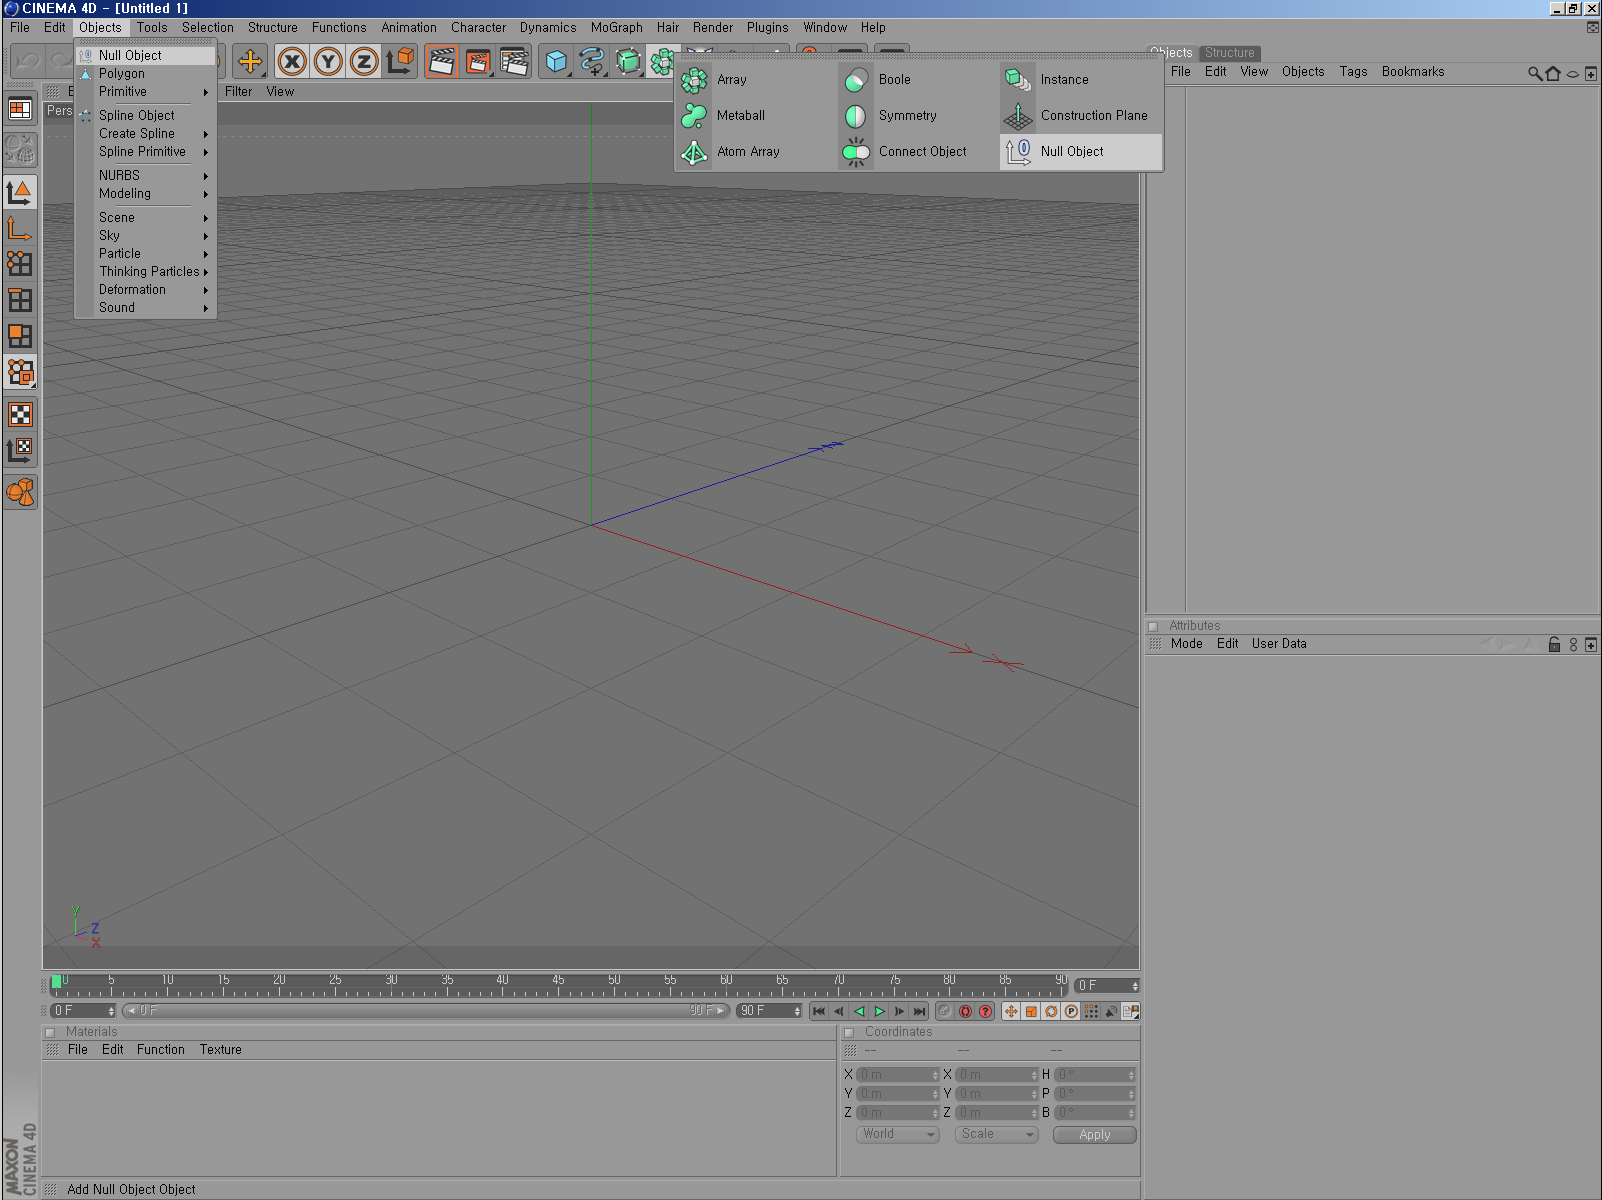Go to the start of animation

819,1011
